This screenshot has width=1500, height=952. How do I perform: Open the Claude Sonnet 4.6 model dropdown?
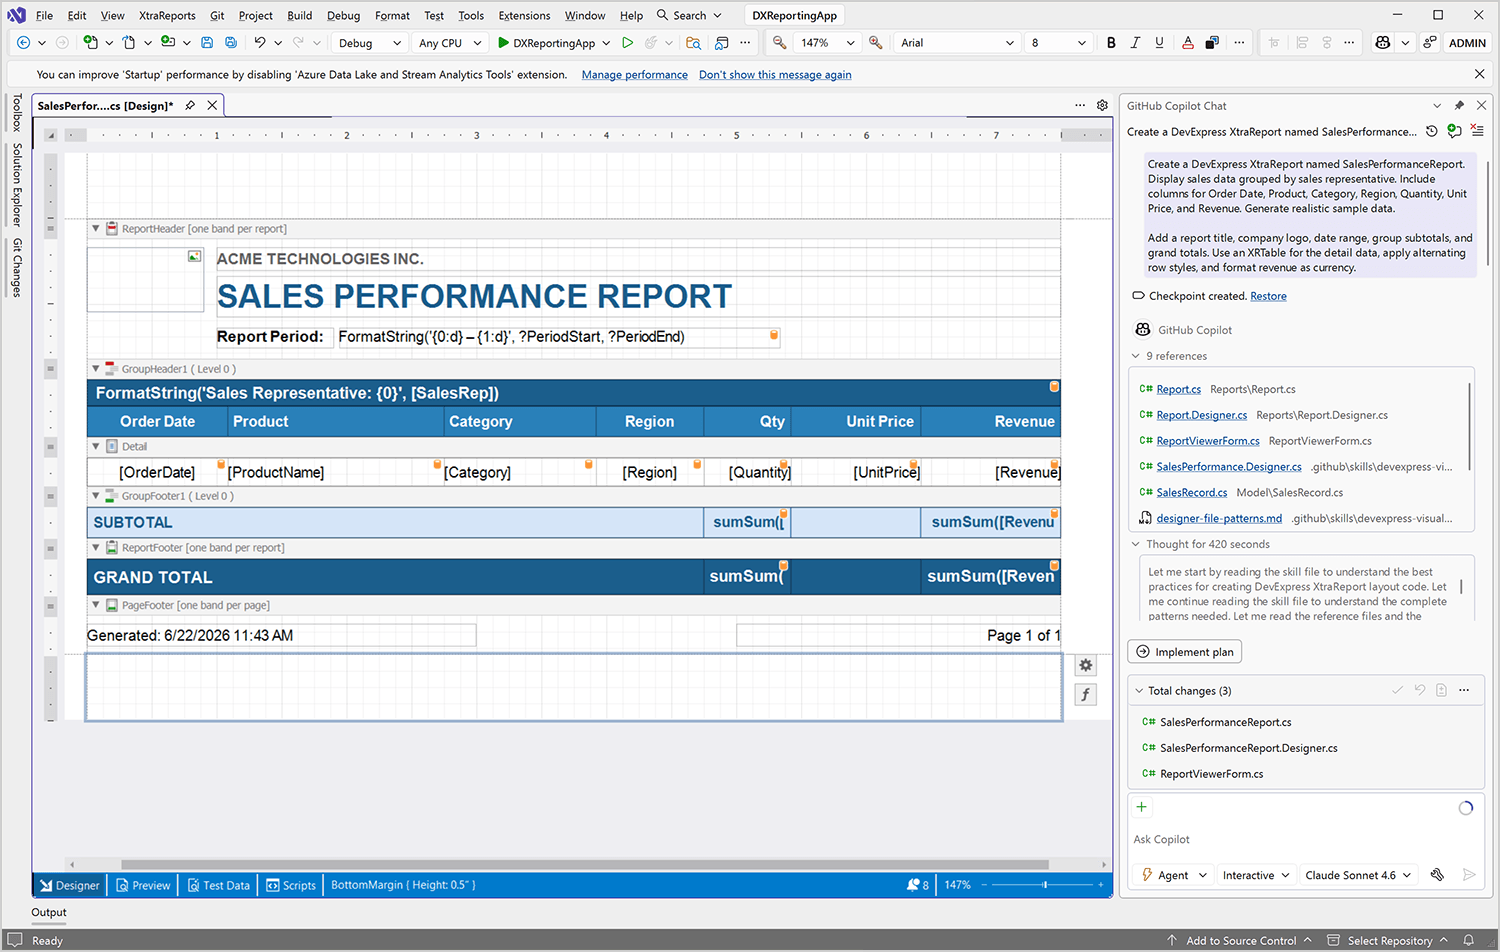click(x=1358, y=875)
